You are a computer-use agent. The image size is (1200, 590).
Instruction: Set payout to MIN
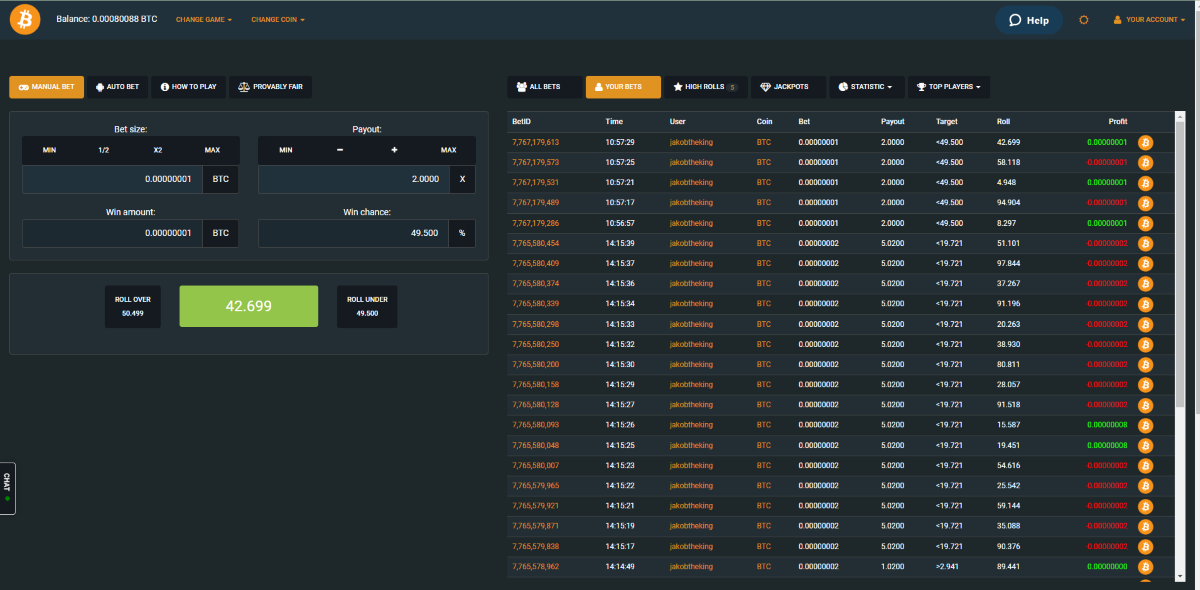click(x=285, y=150)
